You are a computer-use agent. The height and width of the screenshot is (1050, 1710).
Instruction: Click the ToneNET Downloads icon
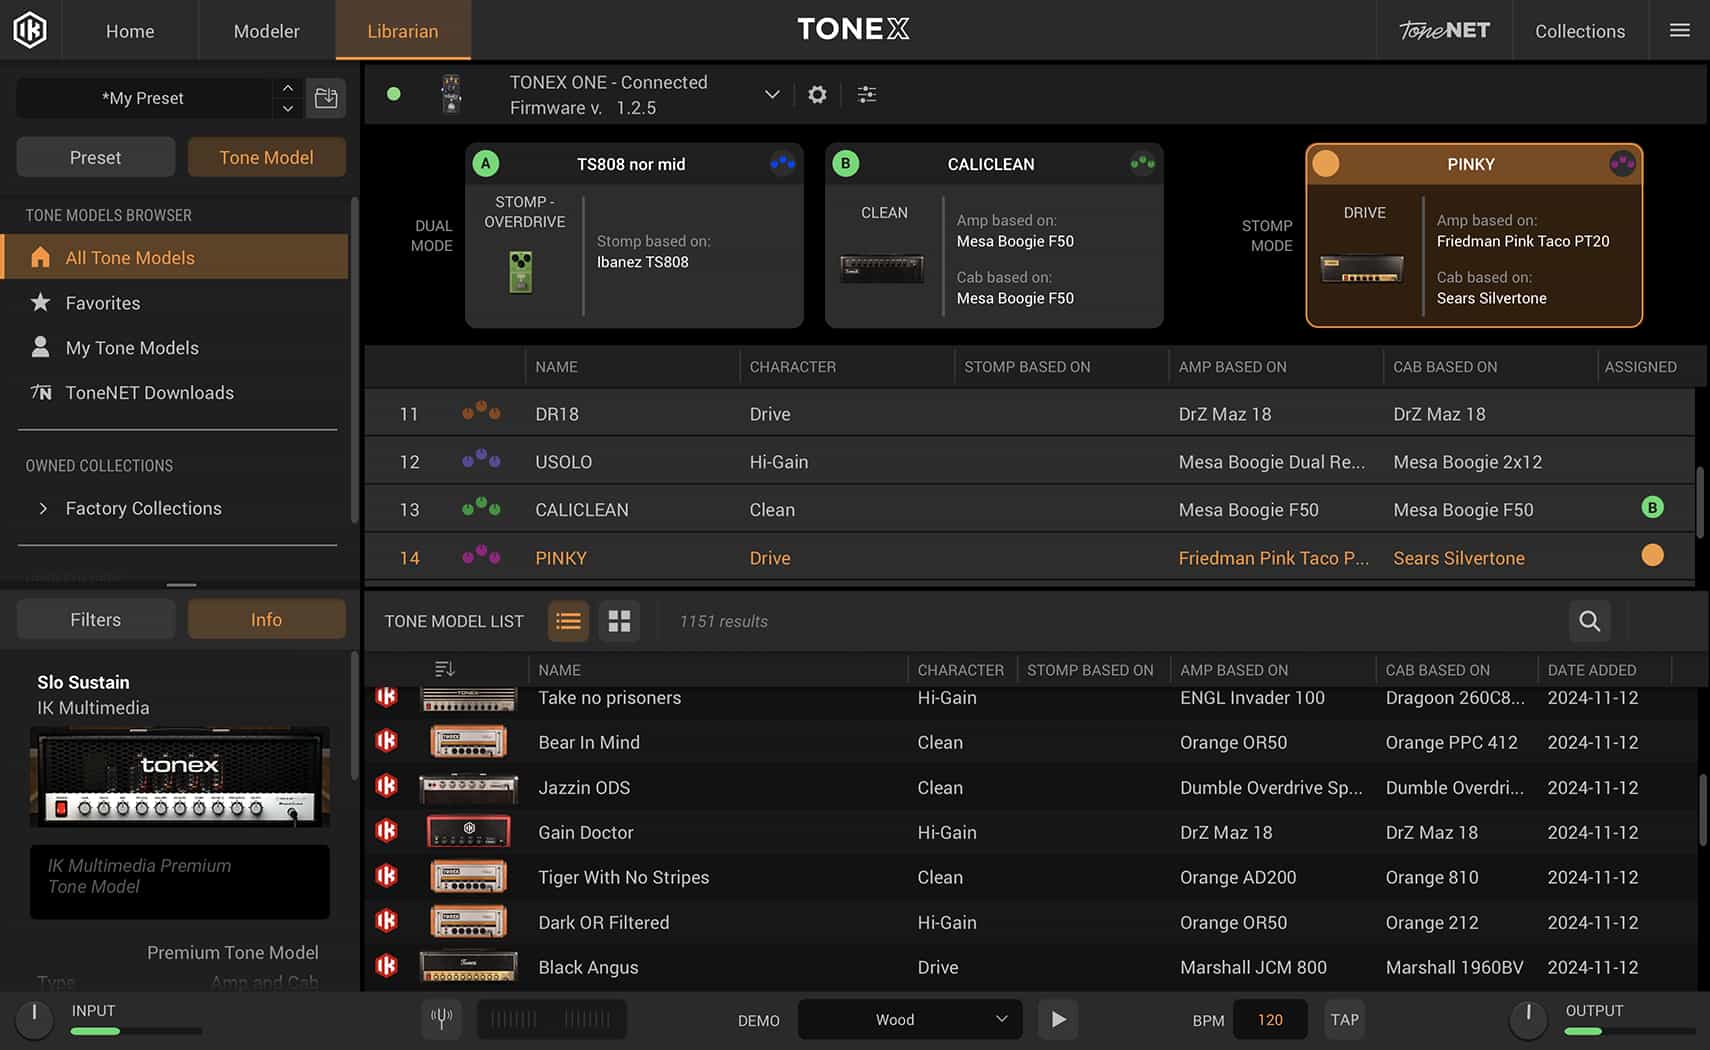click(x=40, y=392)
